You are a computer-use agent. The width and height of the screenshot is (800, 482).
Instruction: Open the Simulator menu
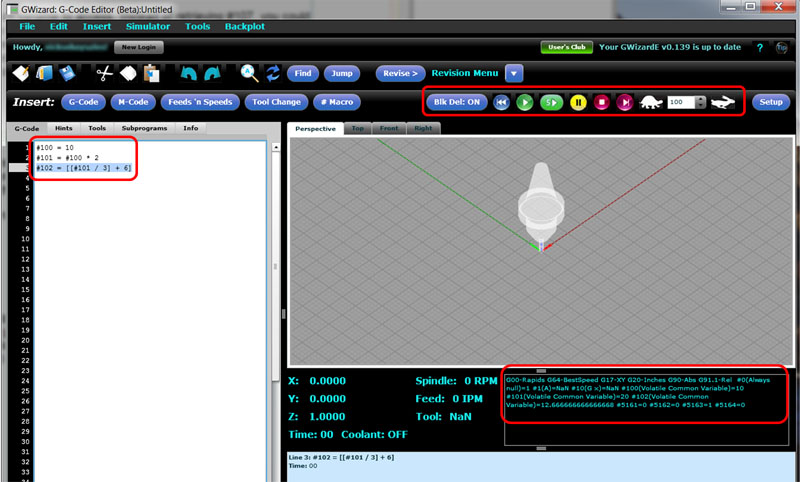click(x=147, y=26)
